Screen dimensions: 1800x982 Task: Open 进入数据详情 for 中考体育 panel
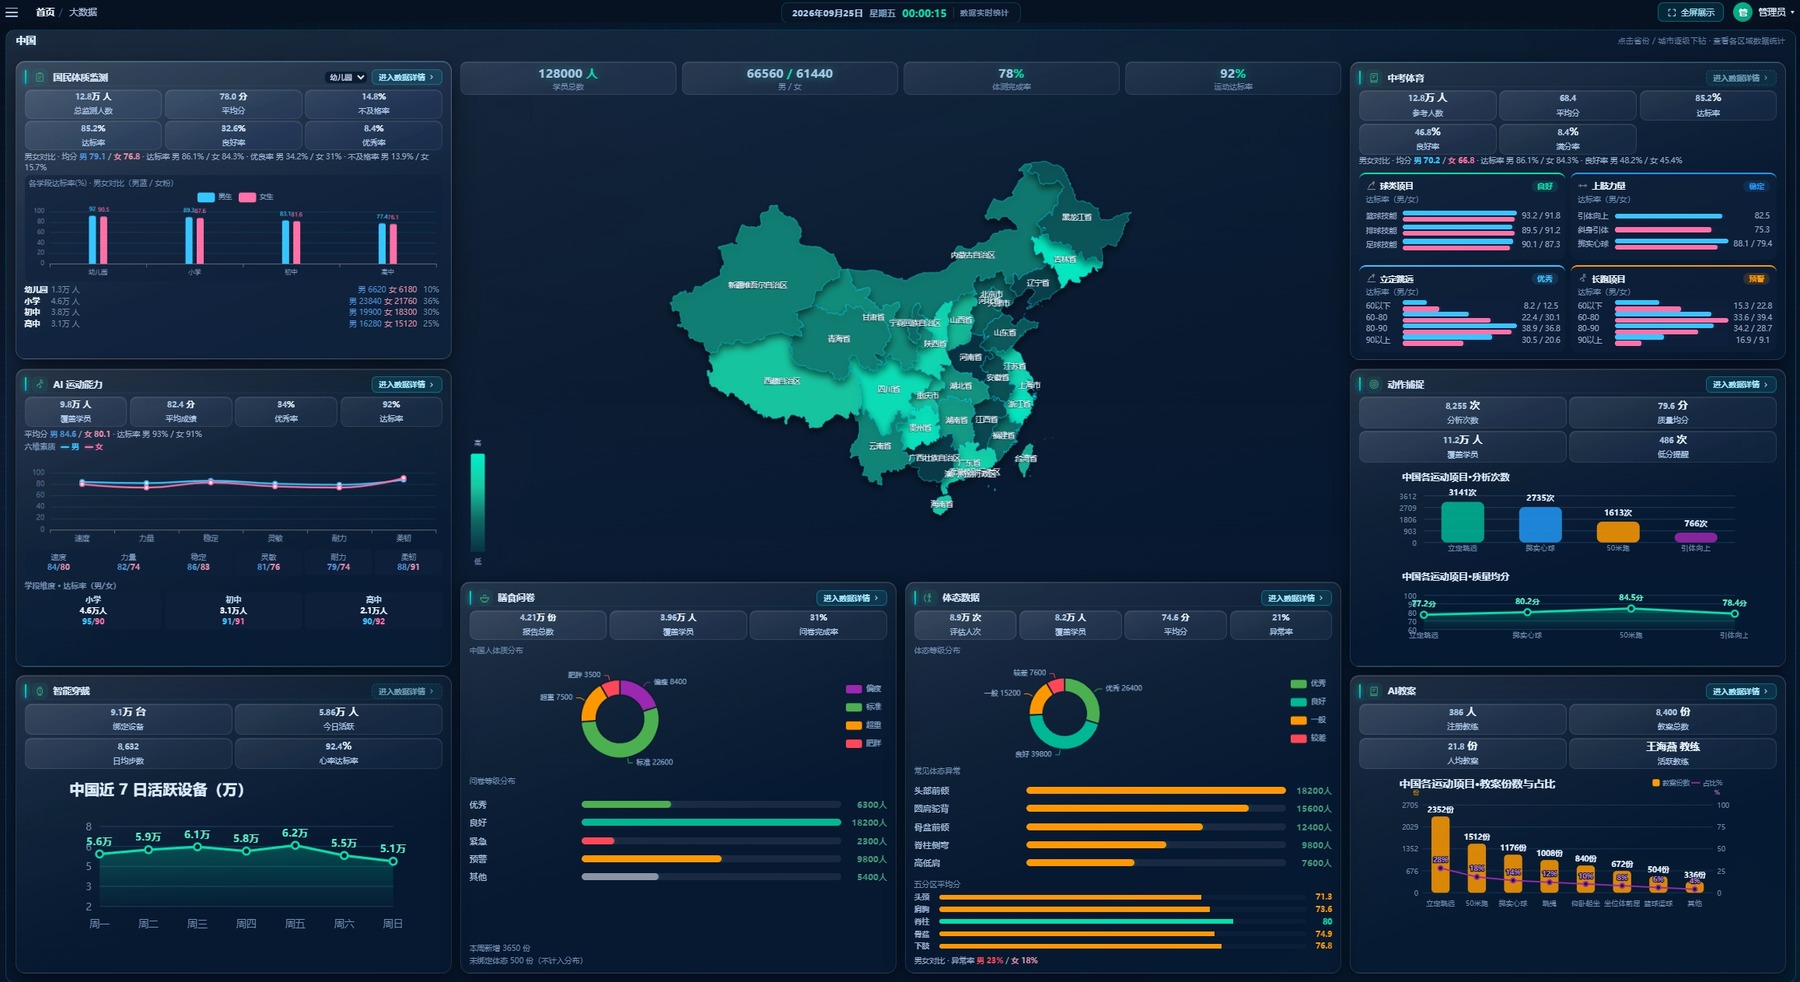1740,78
